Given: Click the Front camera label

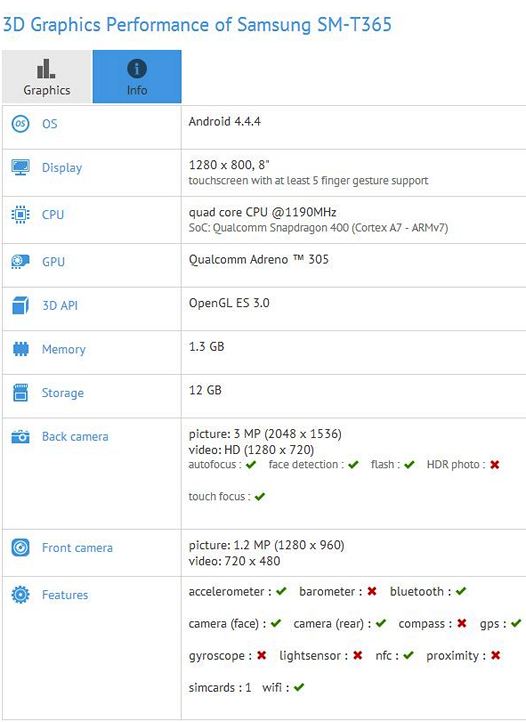Looking at the screenshot, I should click(77, 547).
